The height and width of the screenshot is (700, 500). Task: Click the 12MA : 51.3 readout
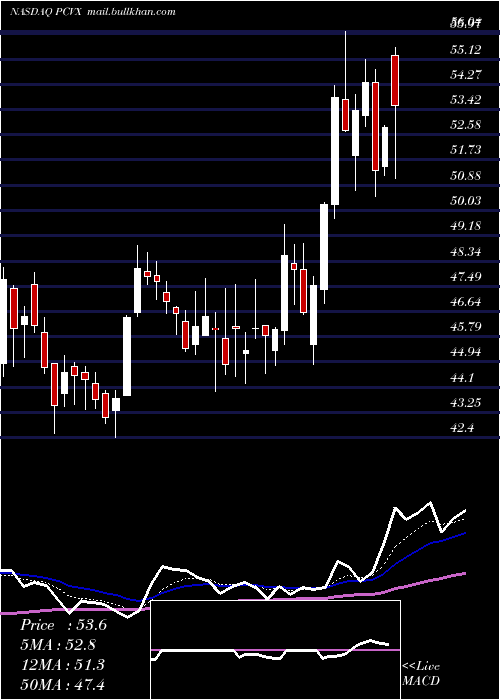pos(62,665)
